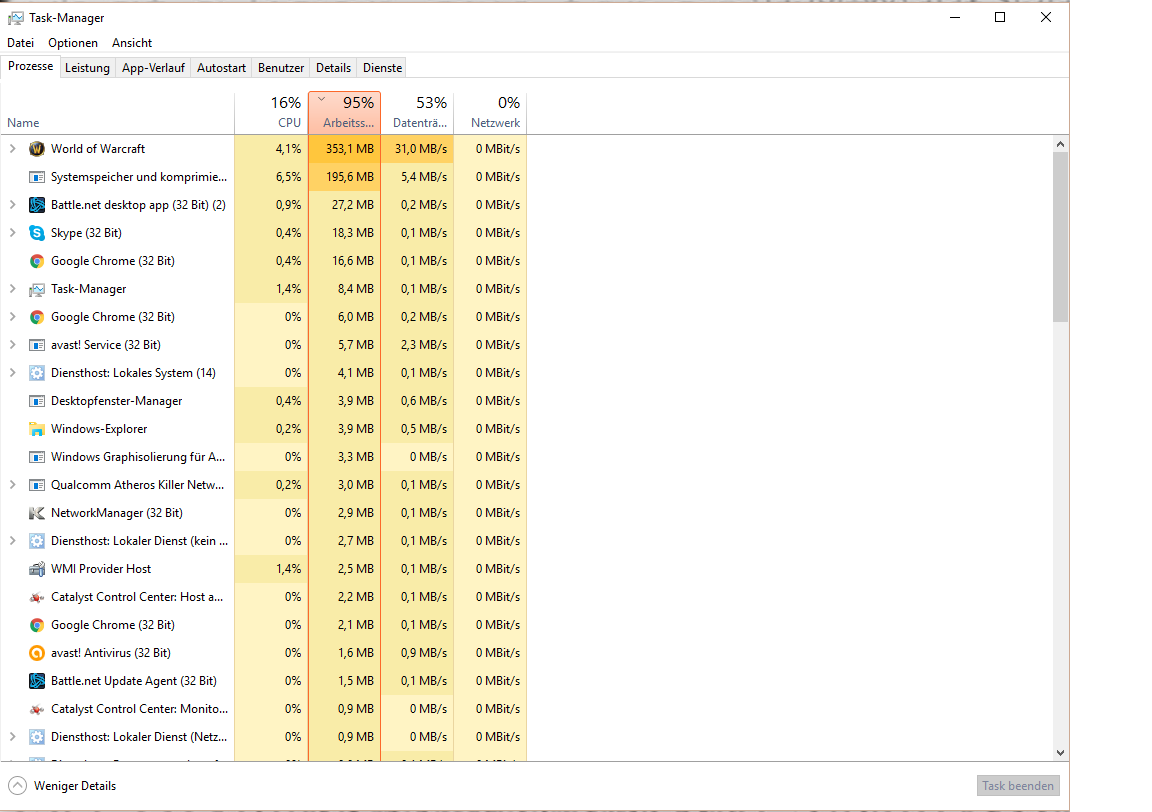Select the Desktopfenster-Manager row name
Screen dimensions: 1152x812
[116, 400]
